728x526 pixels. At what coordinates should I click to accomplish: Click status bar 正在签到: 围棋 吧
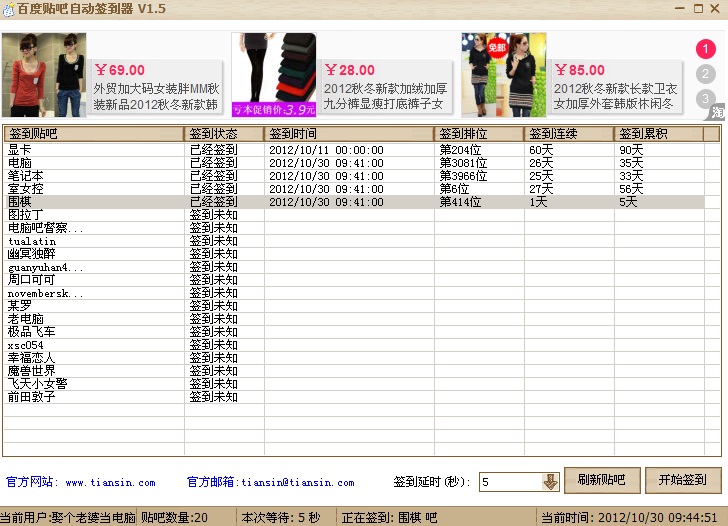(x=390, y=518)
